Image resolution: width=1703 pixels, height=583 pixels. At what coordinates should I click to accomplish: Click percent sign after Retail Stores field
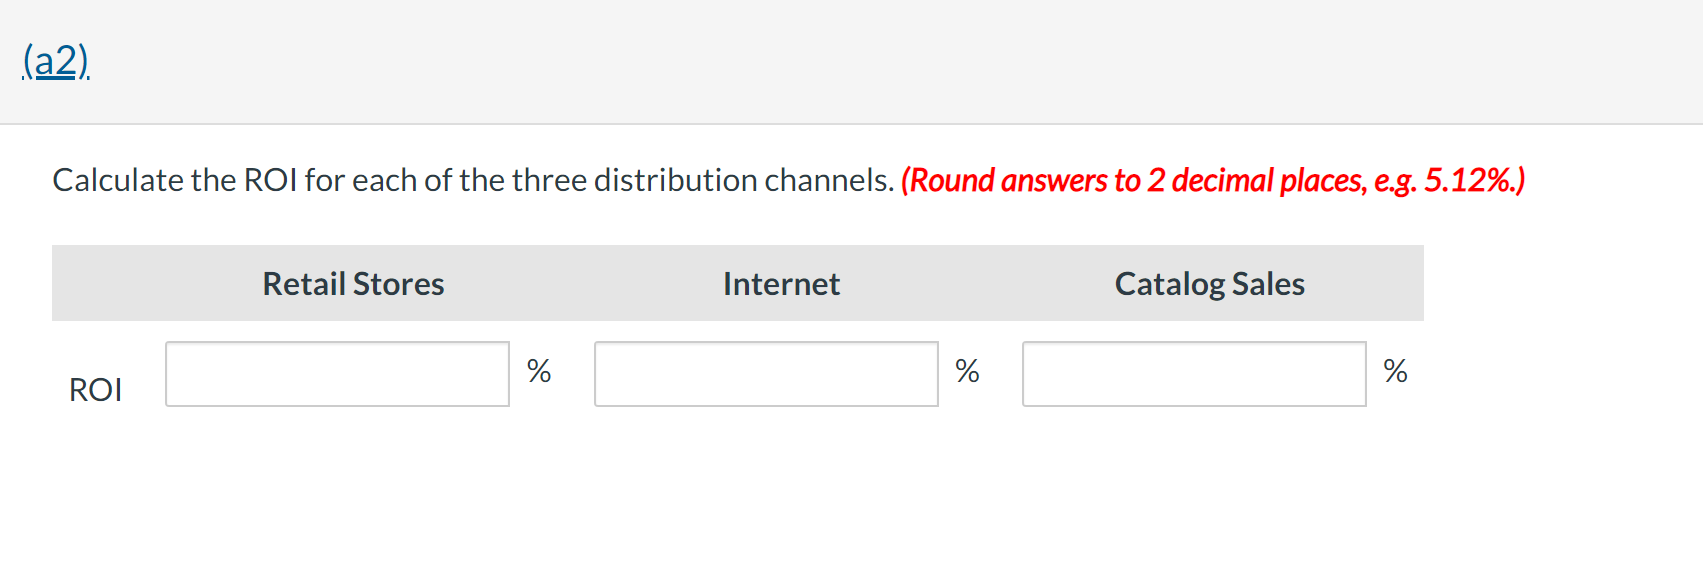tap(539, 371)
